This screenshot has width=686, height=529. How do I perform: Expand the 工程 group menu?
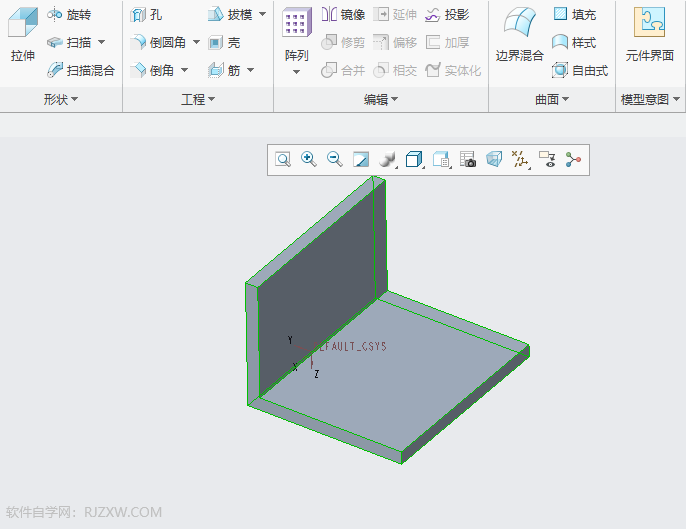pos(197,100)
